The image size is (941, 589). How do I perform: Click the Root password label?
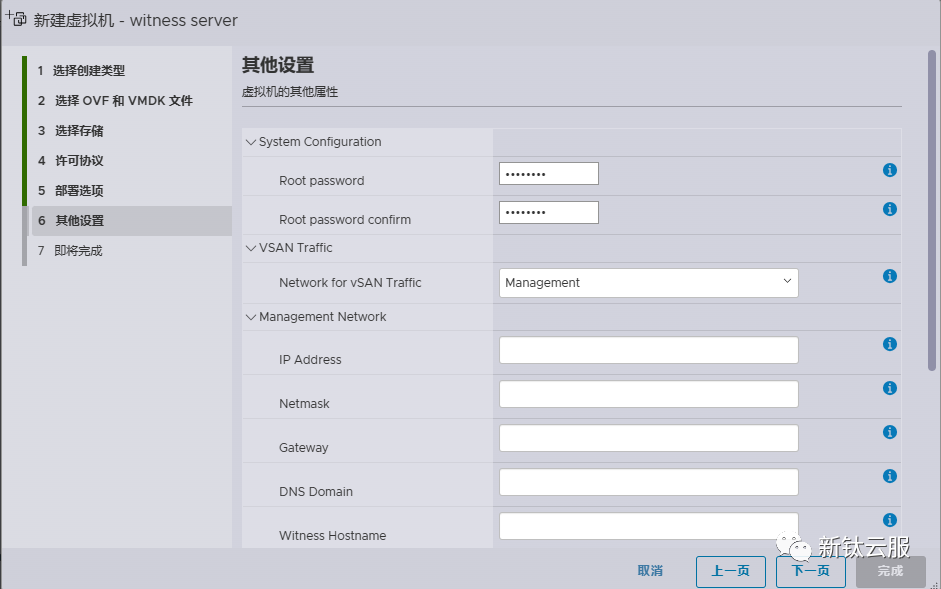point(322,181)
